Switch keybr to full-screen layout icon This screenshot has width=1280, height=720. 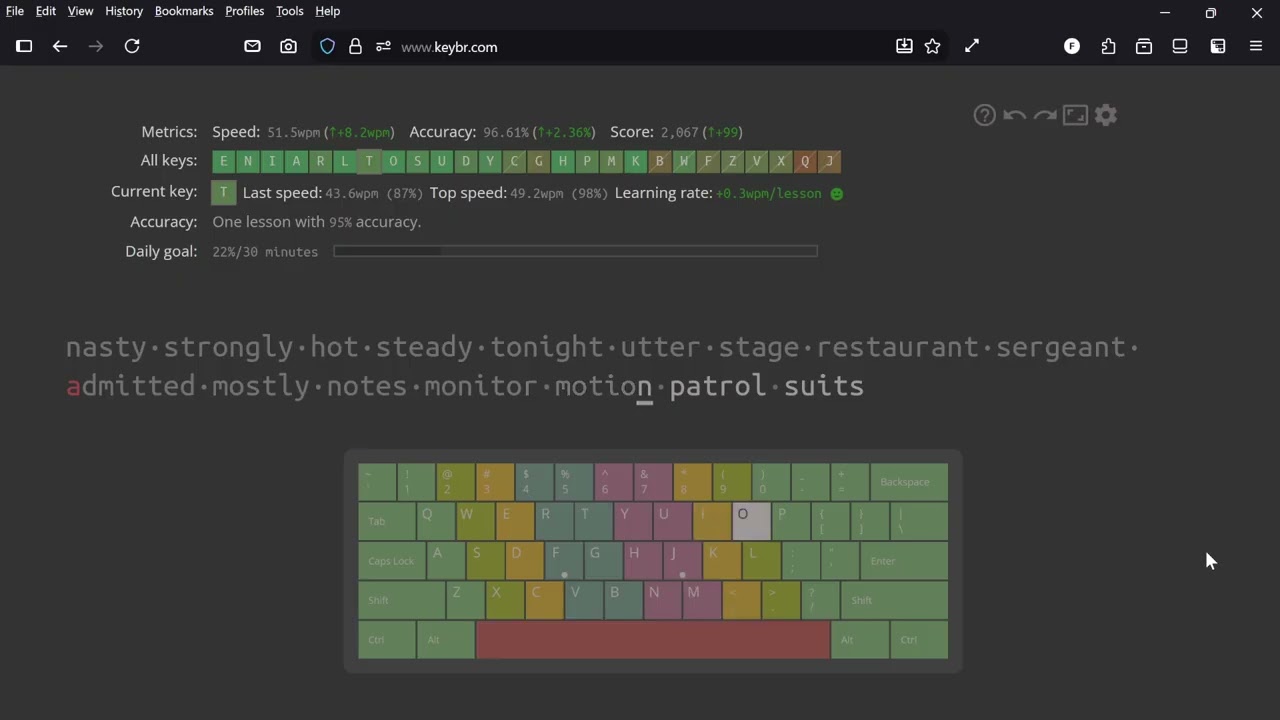[1075, 115]
